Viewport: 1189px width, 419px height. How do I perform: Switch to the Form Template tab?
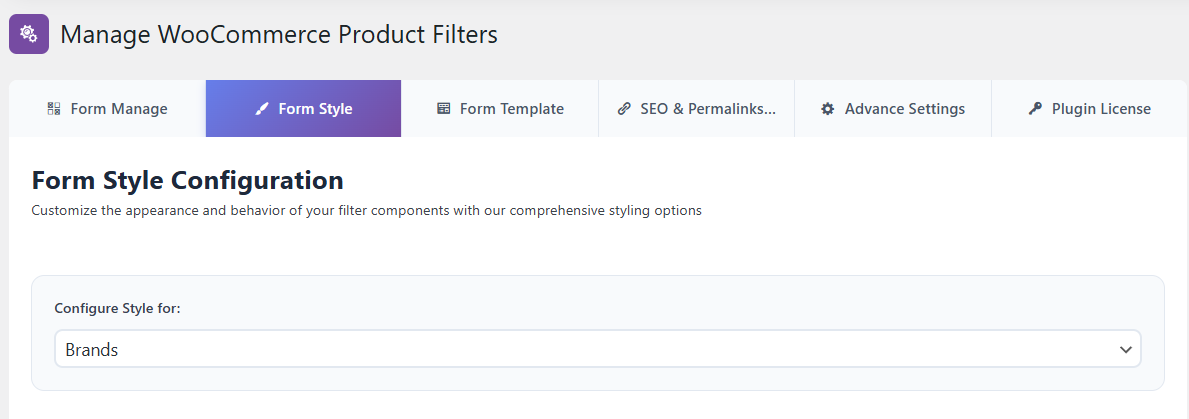500,108
